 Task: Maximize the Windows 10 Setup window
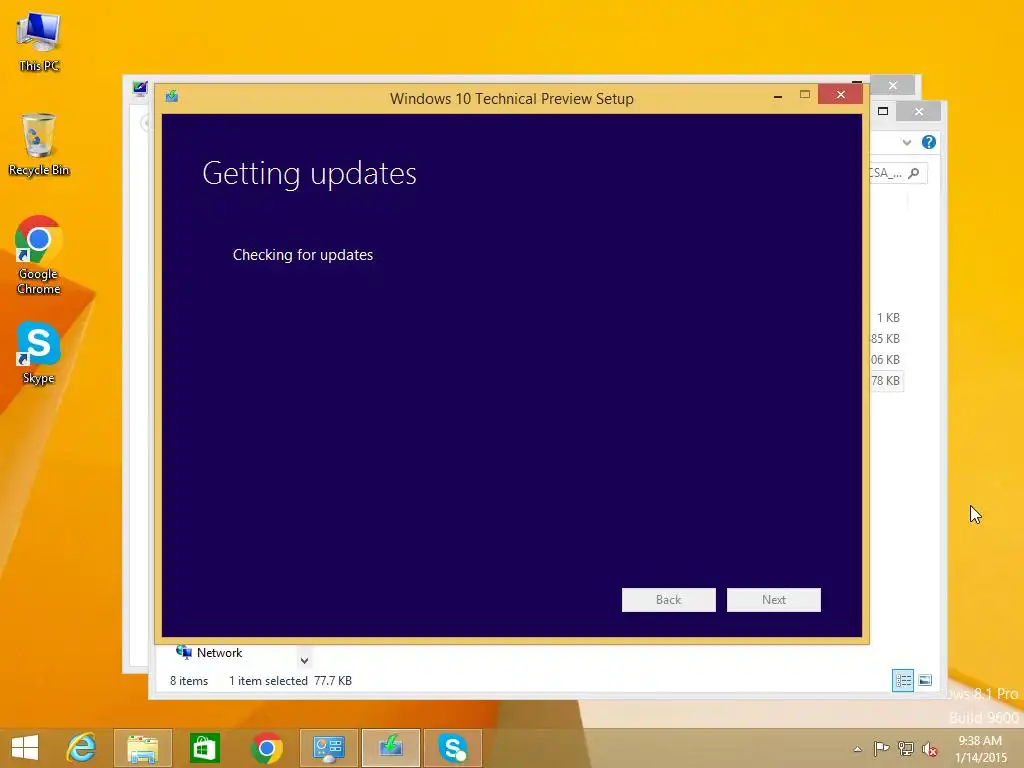[805, 95]
